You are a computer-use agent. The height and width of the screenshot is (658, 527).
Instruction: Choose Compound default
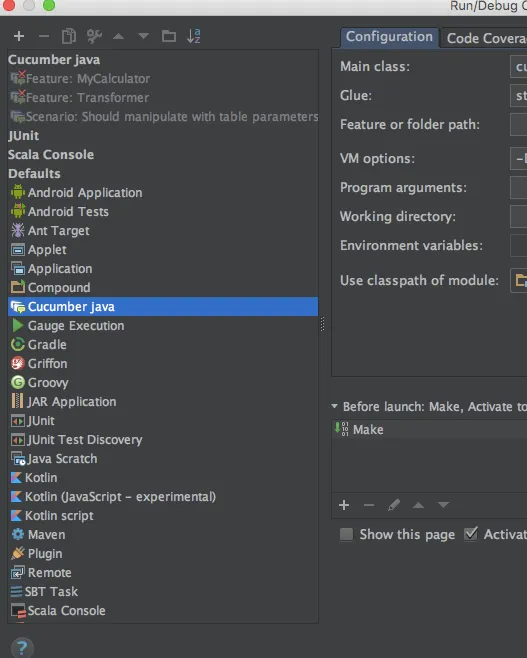point(163,287)
